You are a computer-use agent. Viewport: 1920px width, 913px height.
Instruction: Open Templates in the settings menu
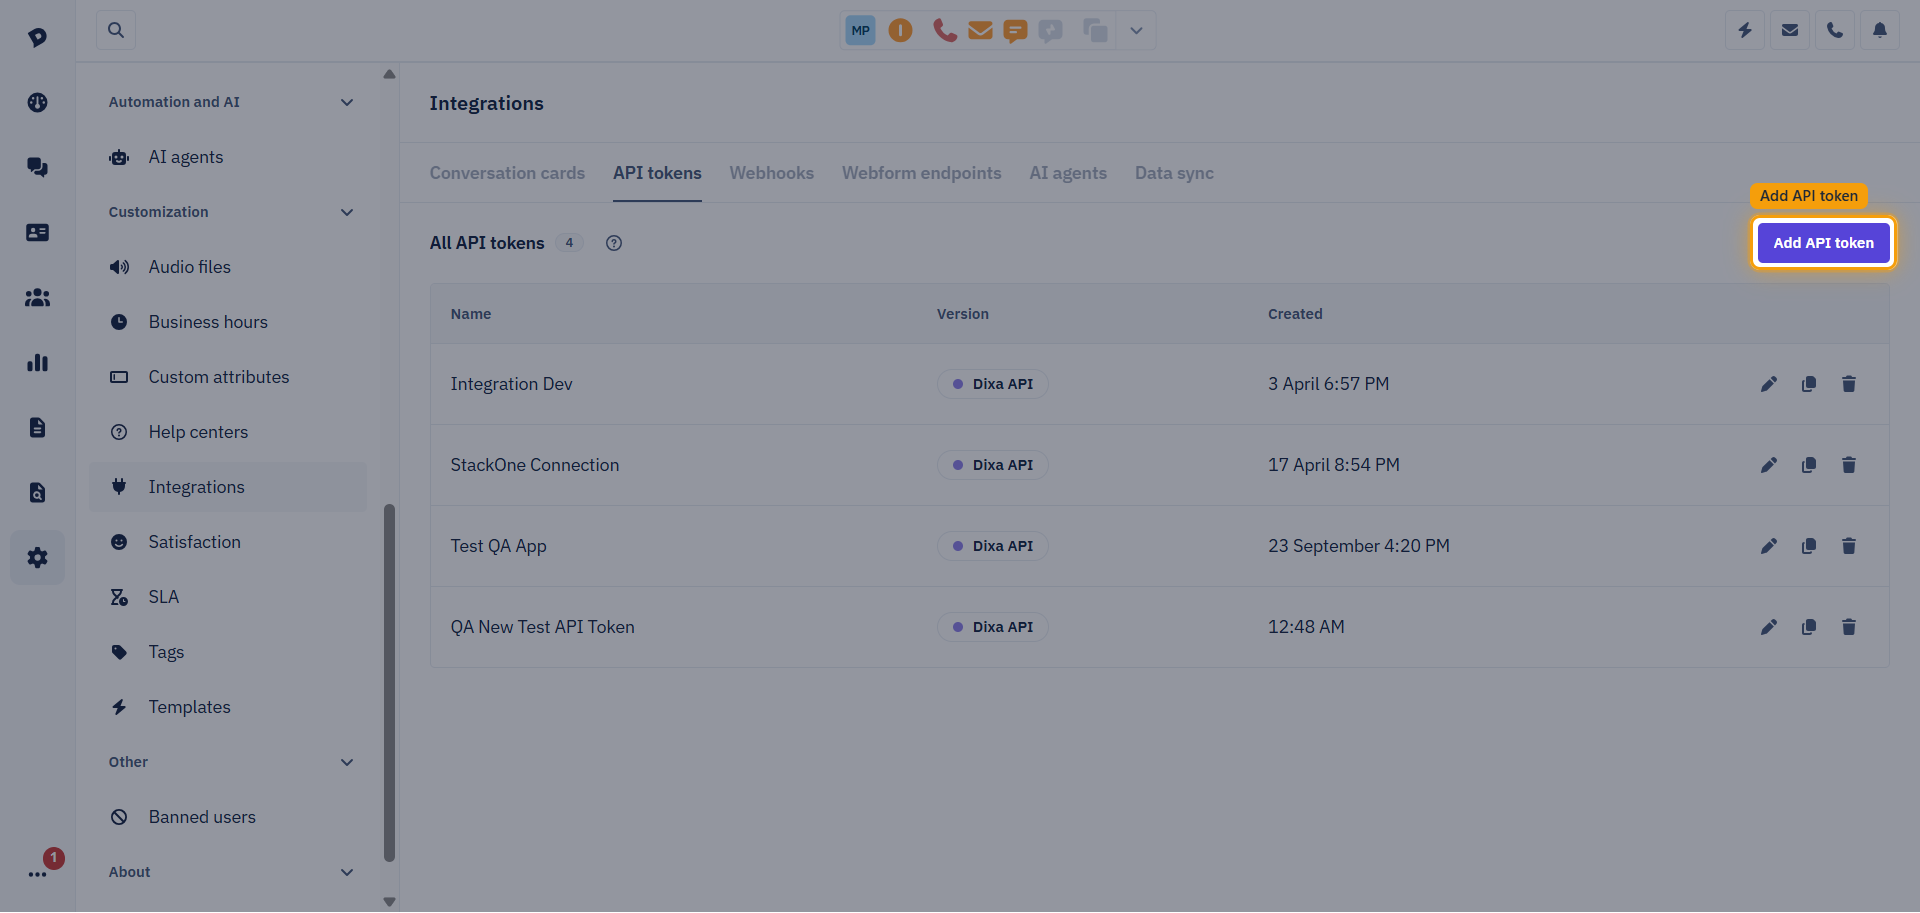click(228, 707)
